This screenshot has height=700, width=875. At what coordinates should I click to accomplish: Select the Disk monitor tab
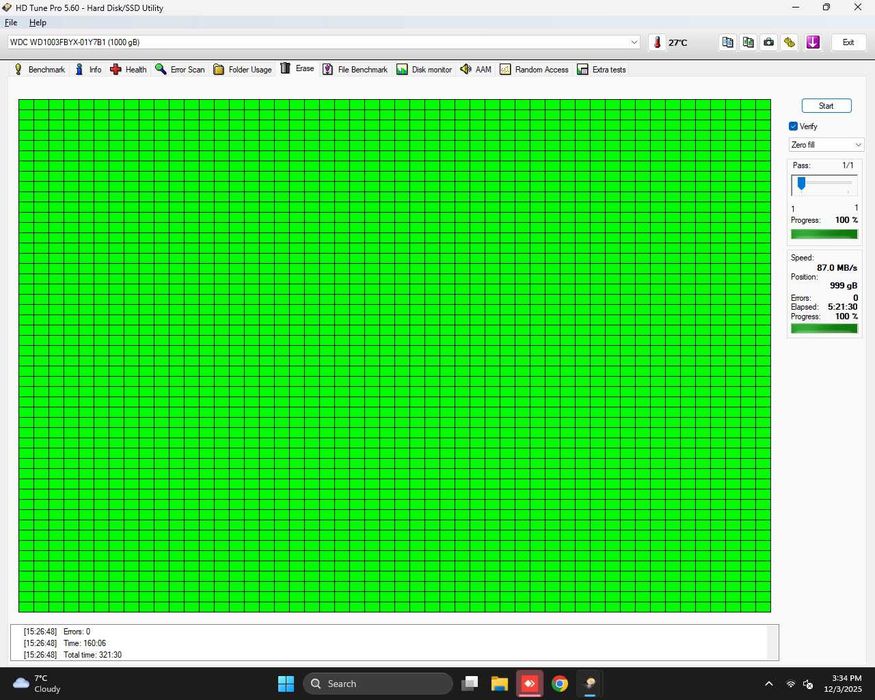point(424,69)
